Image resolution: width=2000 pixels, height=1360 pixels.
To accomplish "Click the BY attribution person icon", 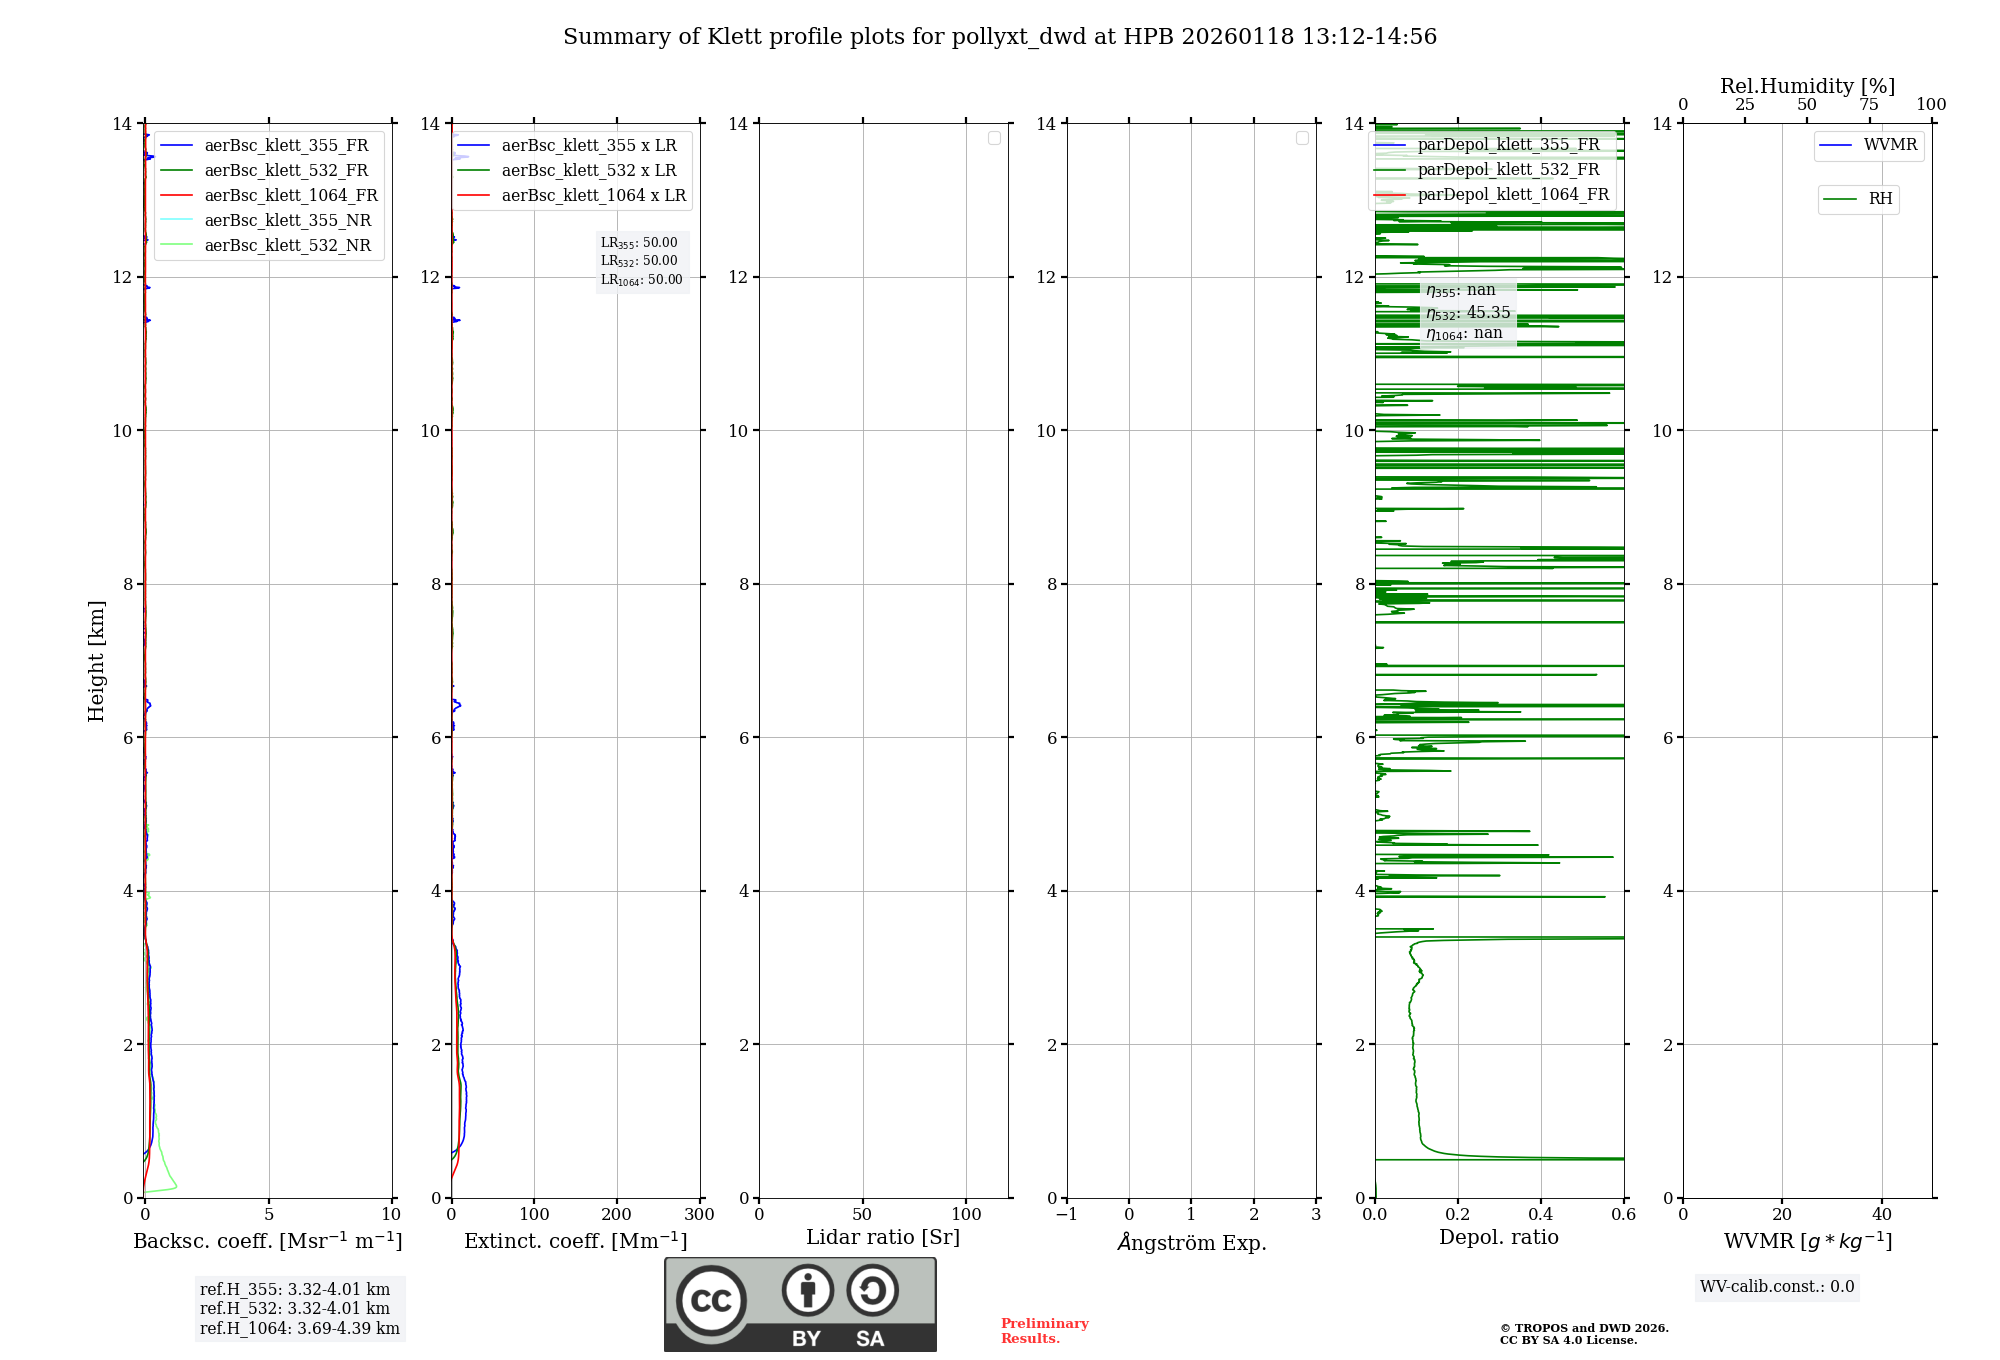I will pyautogui.click(x=807, y=1290).
